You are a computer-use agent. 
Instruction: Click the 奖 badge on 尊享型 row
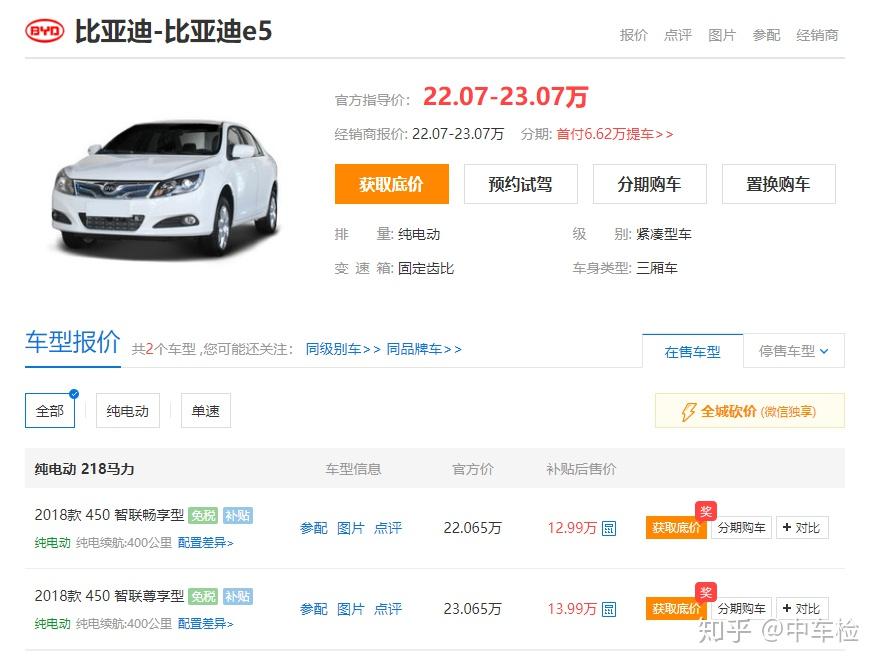[706, 592]
